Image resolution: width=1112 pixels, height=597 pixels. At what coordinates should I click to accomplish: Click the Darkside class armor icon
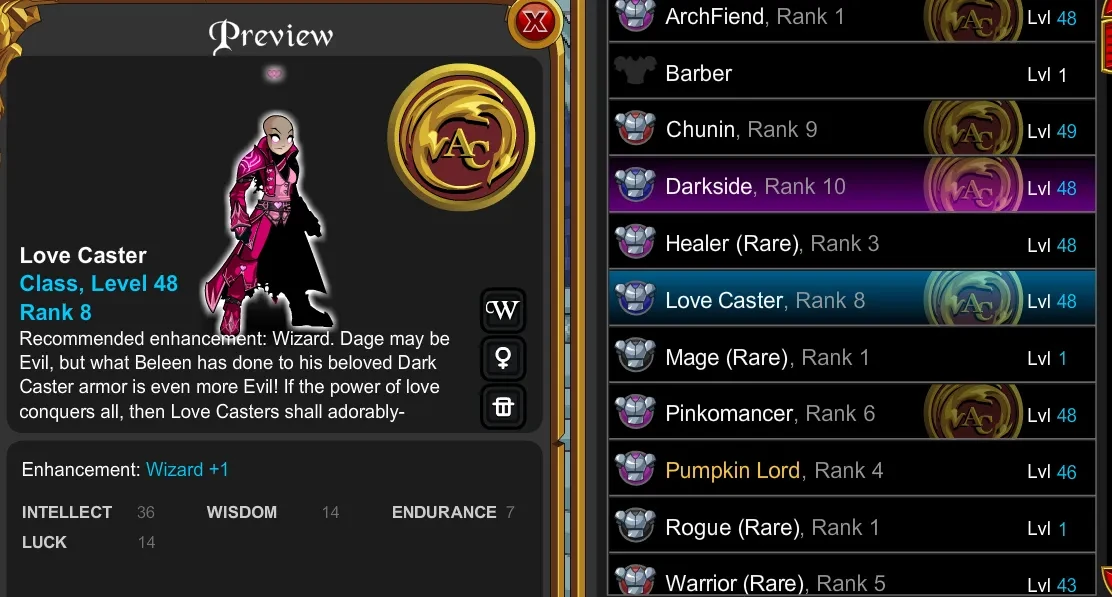click(635, 185)
